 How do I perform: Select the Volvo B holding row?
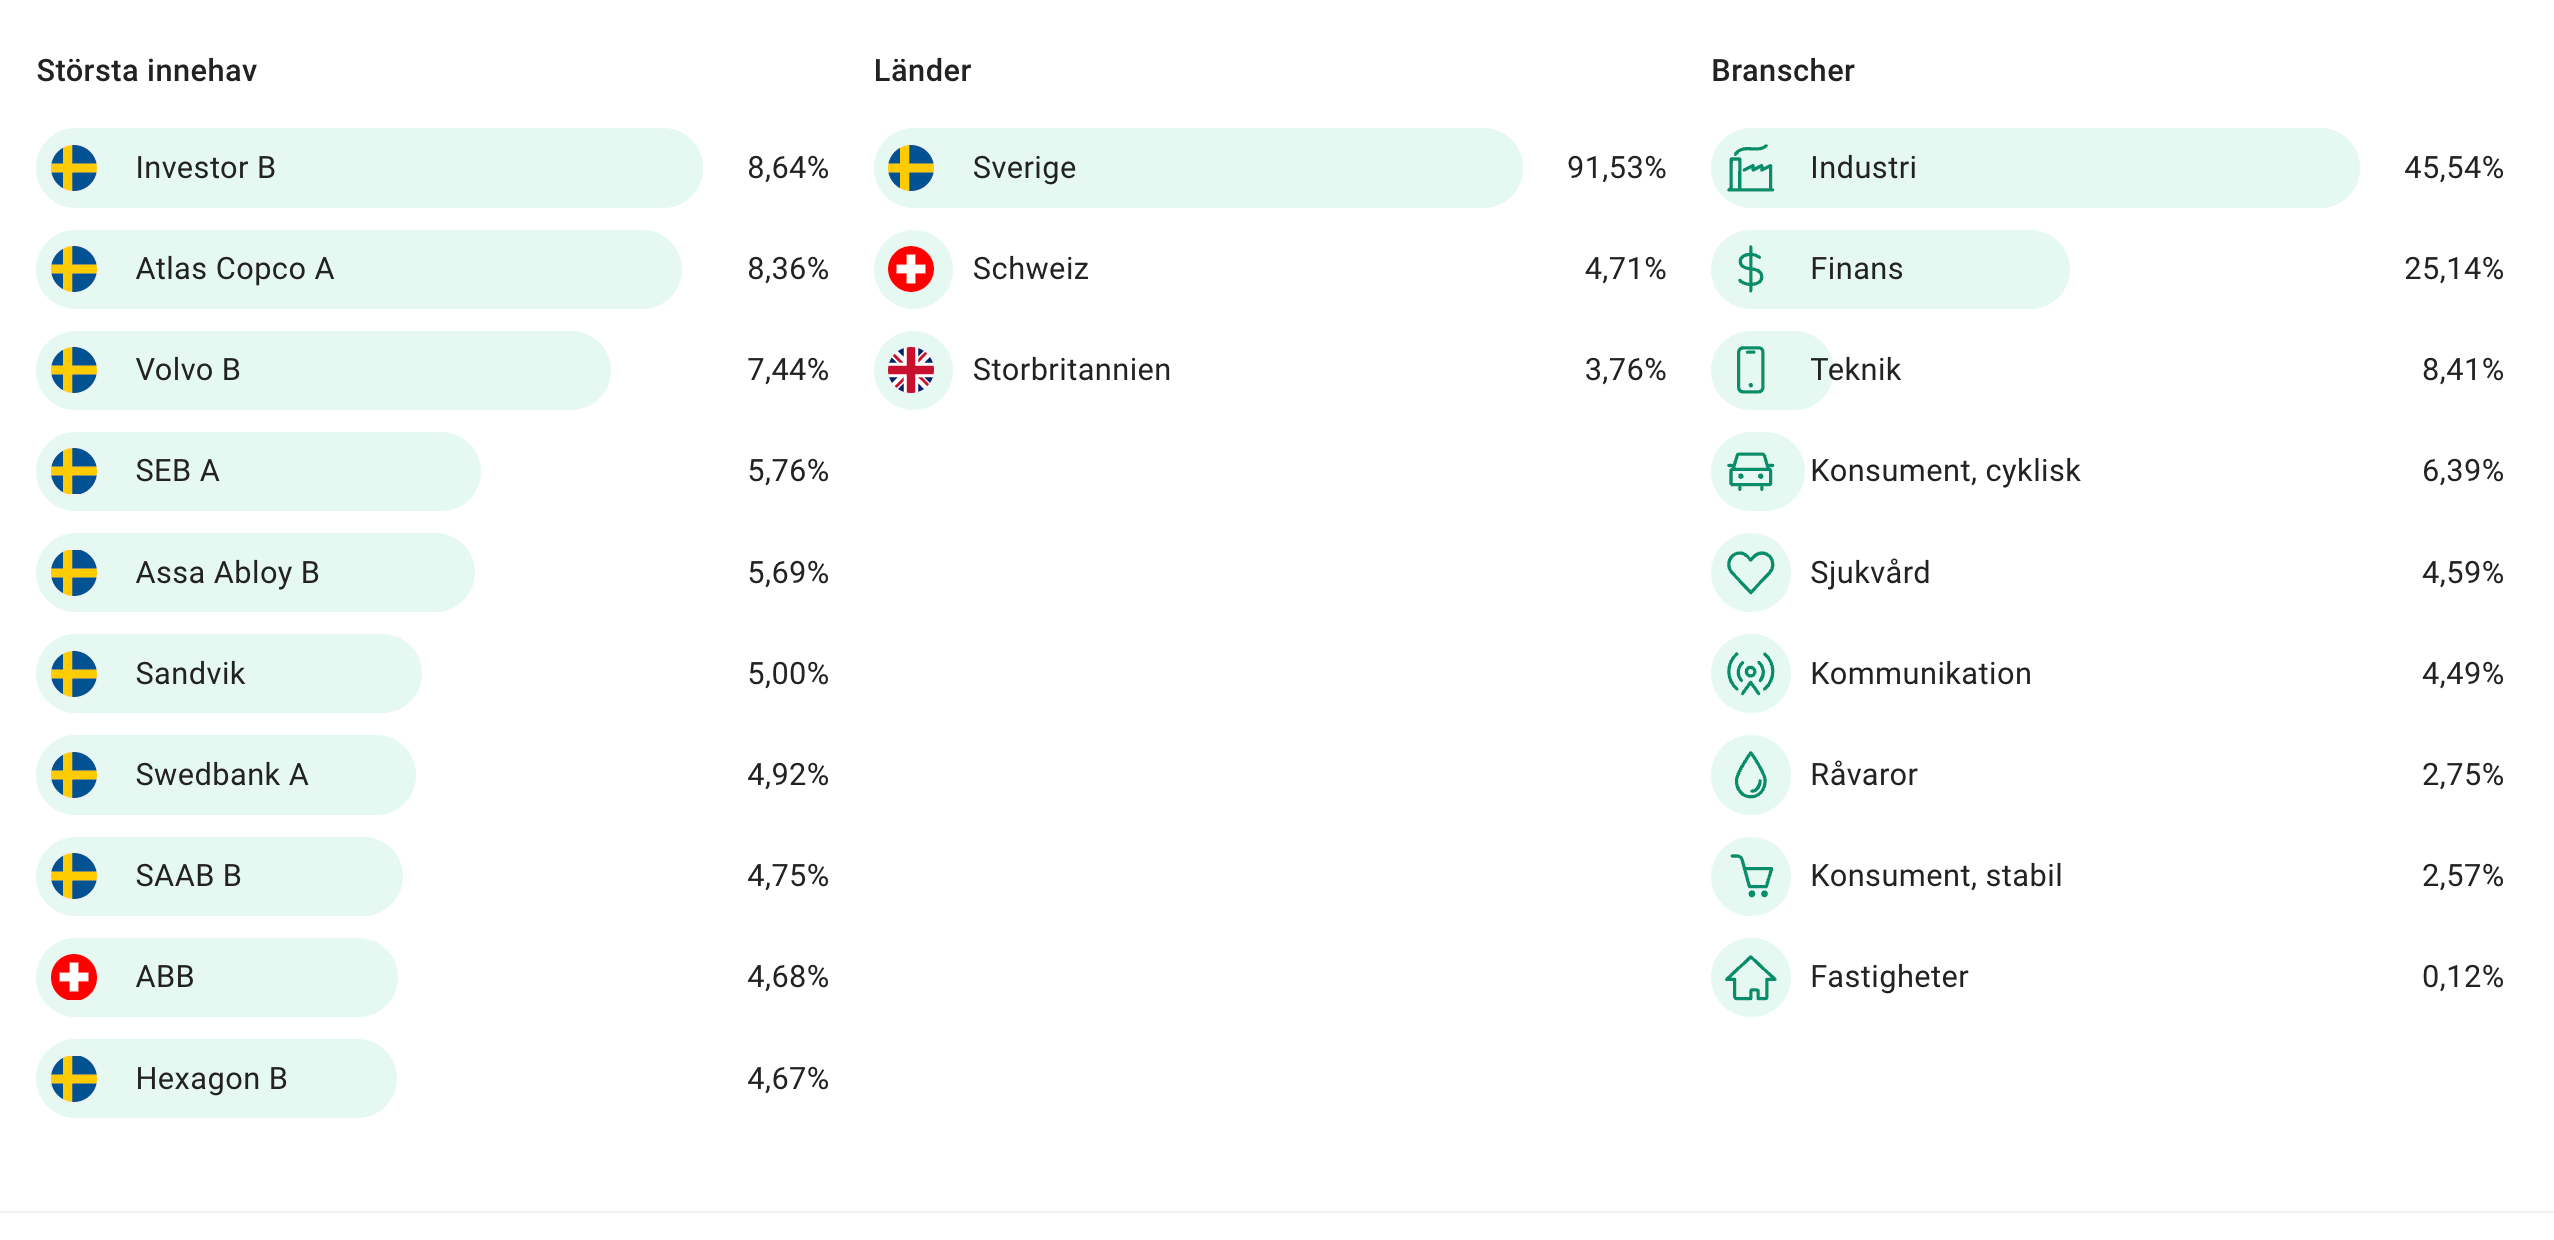[188, 370]
